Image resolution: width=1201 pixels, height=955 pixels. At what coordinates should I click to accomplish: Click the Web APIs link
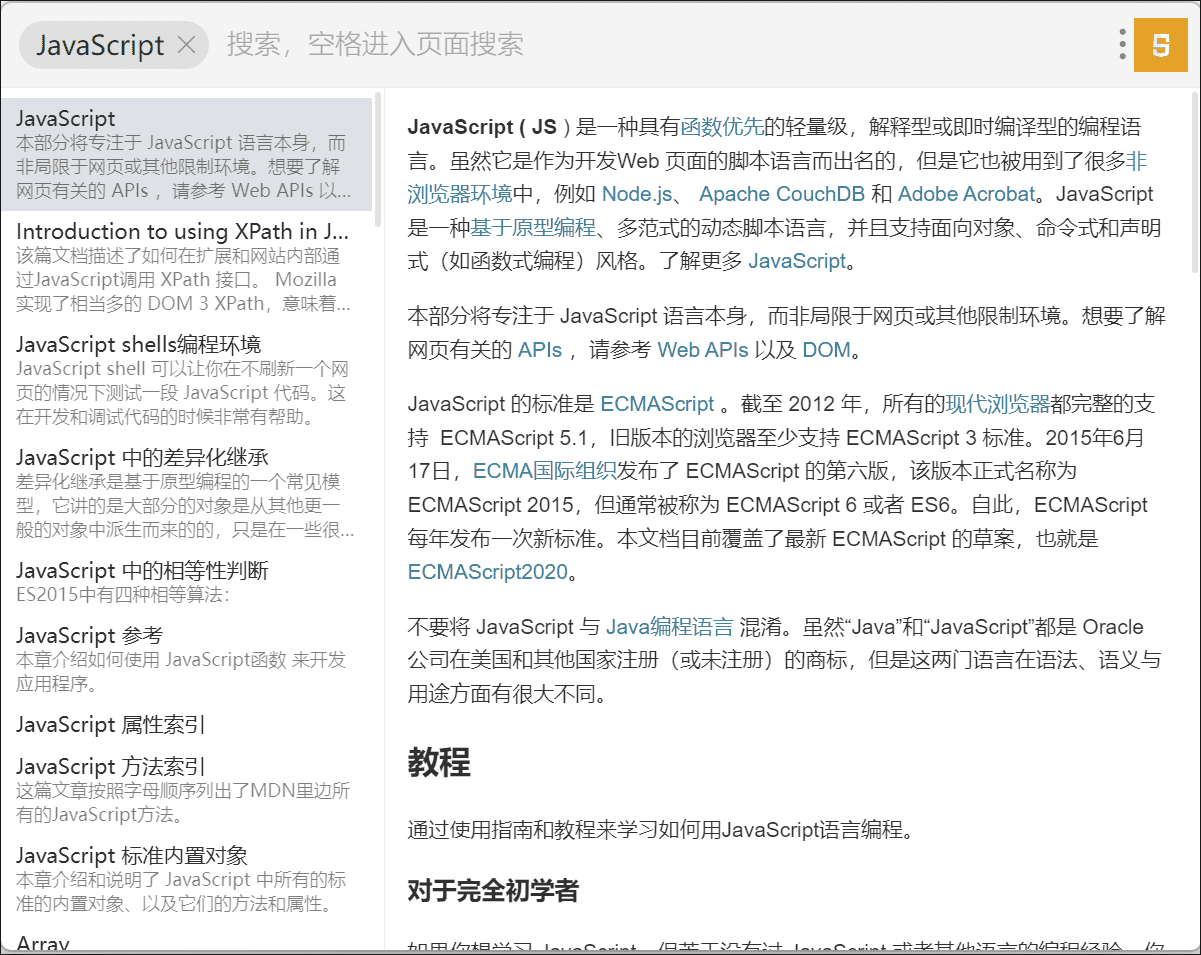tap(703, 350)
